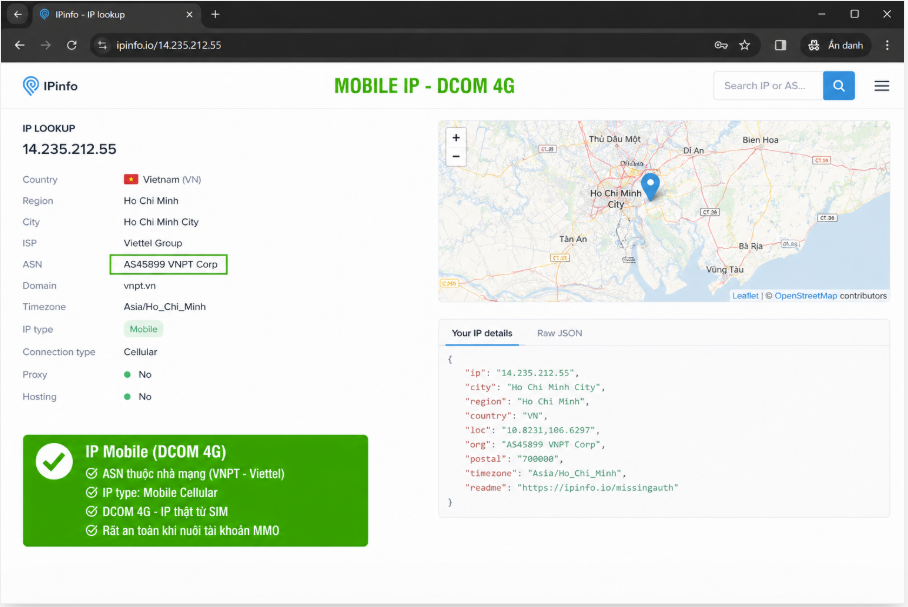Maximize the browser window
This screenshot has width=908, height=607.
click(854, 14)
